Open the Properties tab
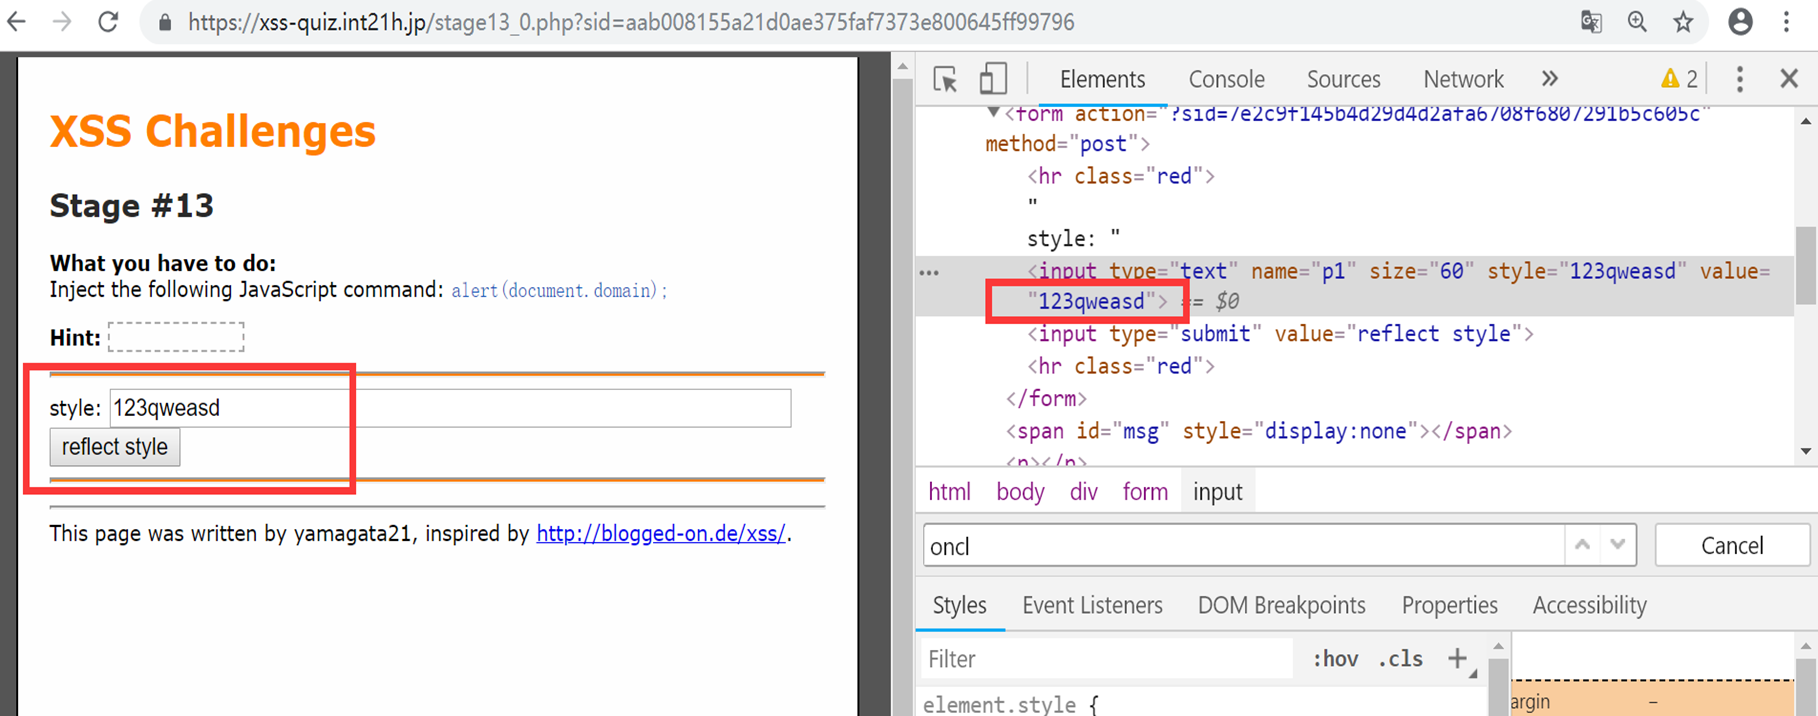The height and width of the screenshot is (716, 1818). point(1449,605)
